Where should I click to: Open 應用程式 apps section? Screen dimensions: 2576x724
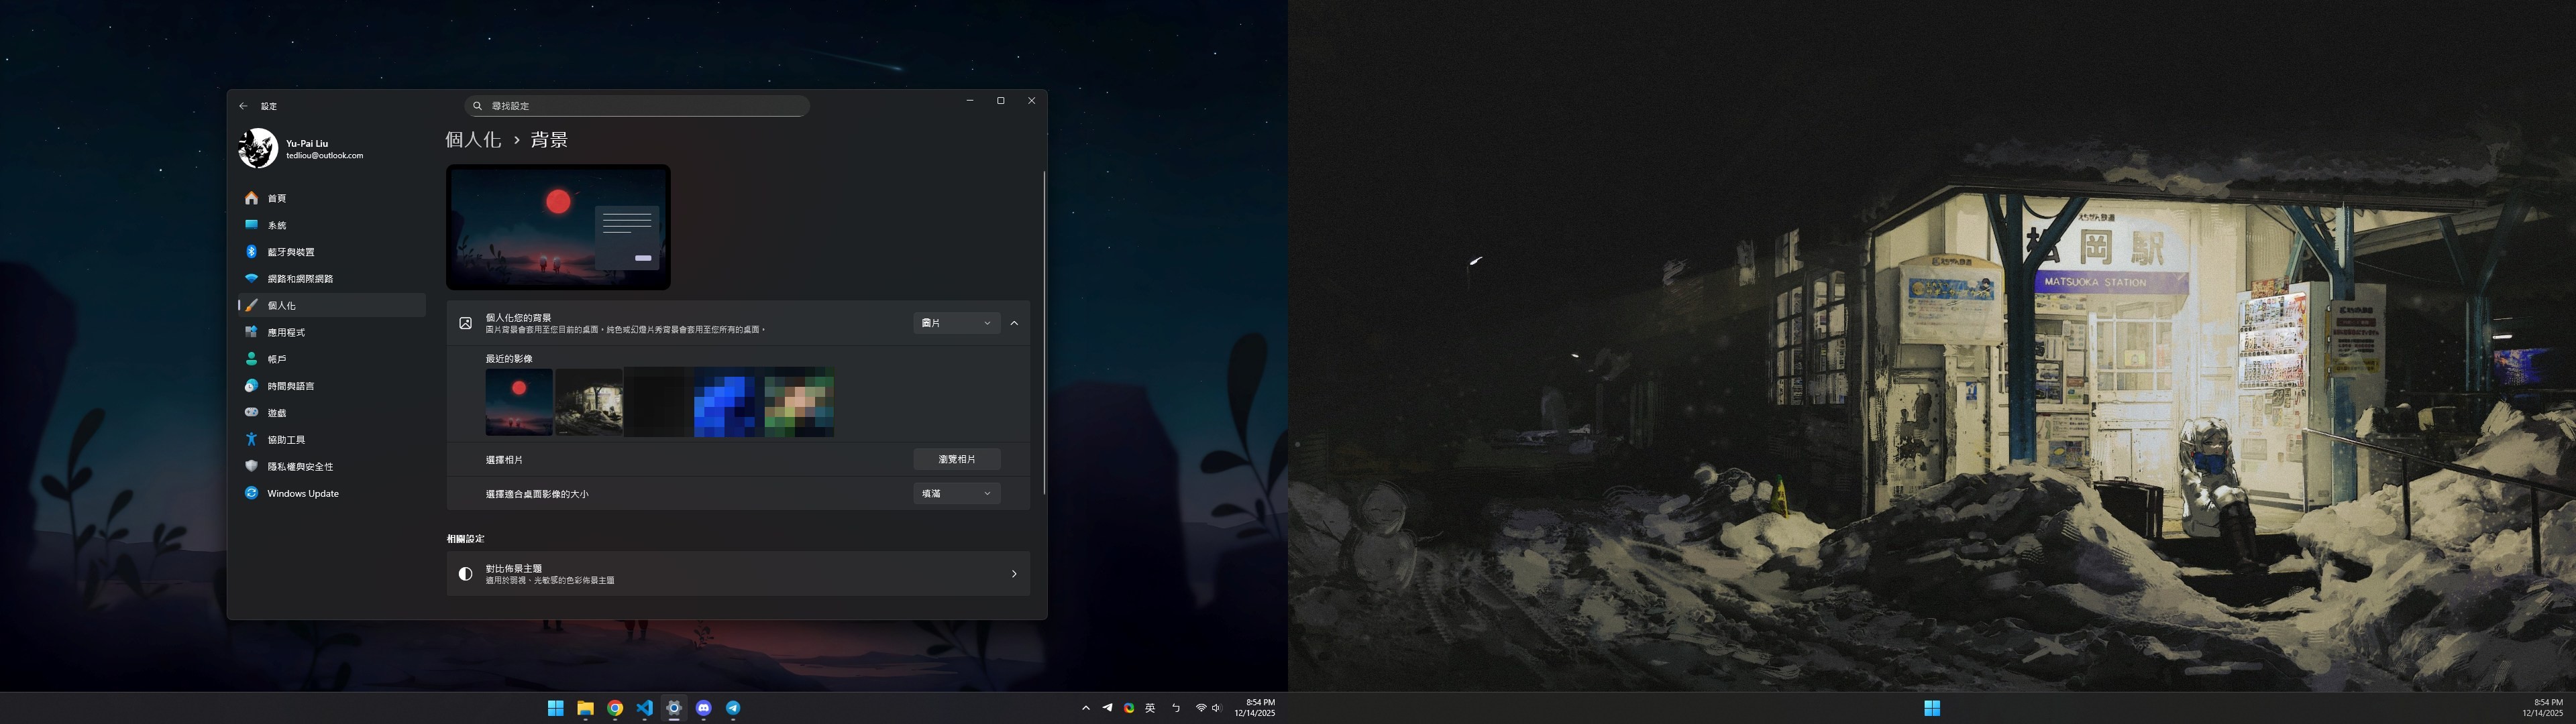point(286,332)
